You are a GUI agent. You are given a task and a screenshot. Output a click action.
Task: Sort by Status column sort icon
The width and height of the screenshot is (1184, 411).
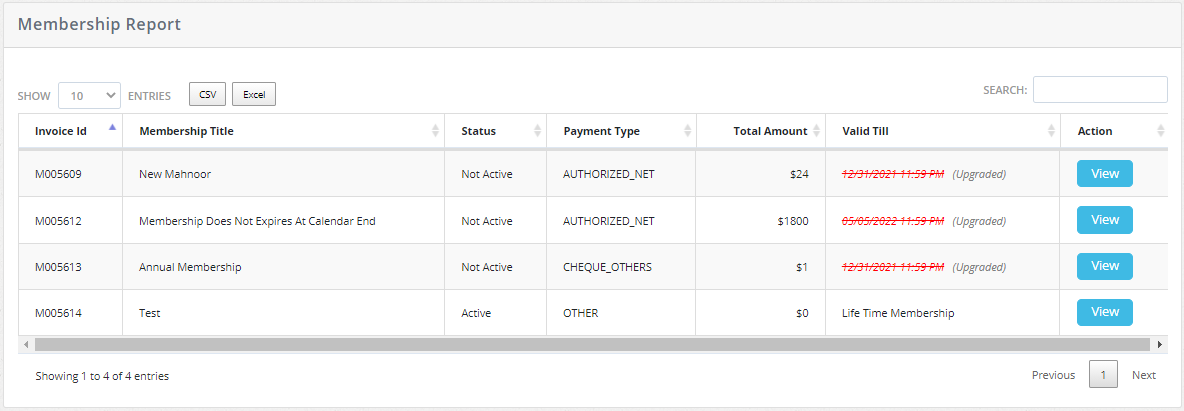538,131
